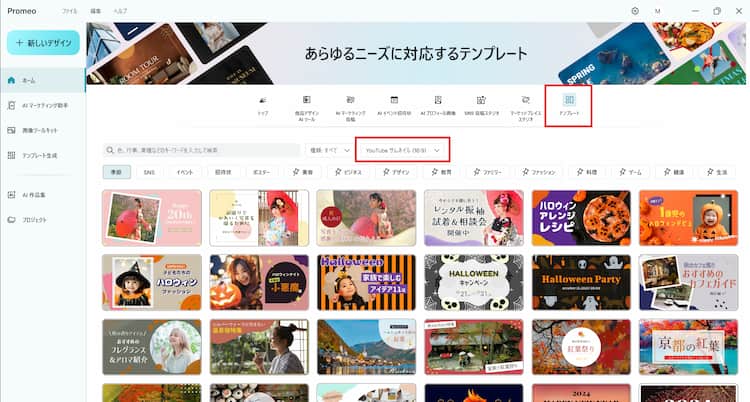Select the ポスター category tab
The width and height of the screenshot is (750, 402).
262,172
